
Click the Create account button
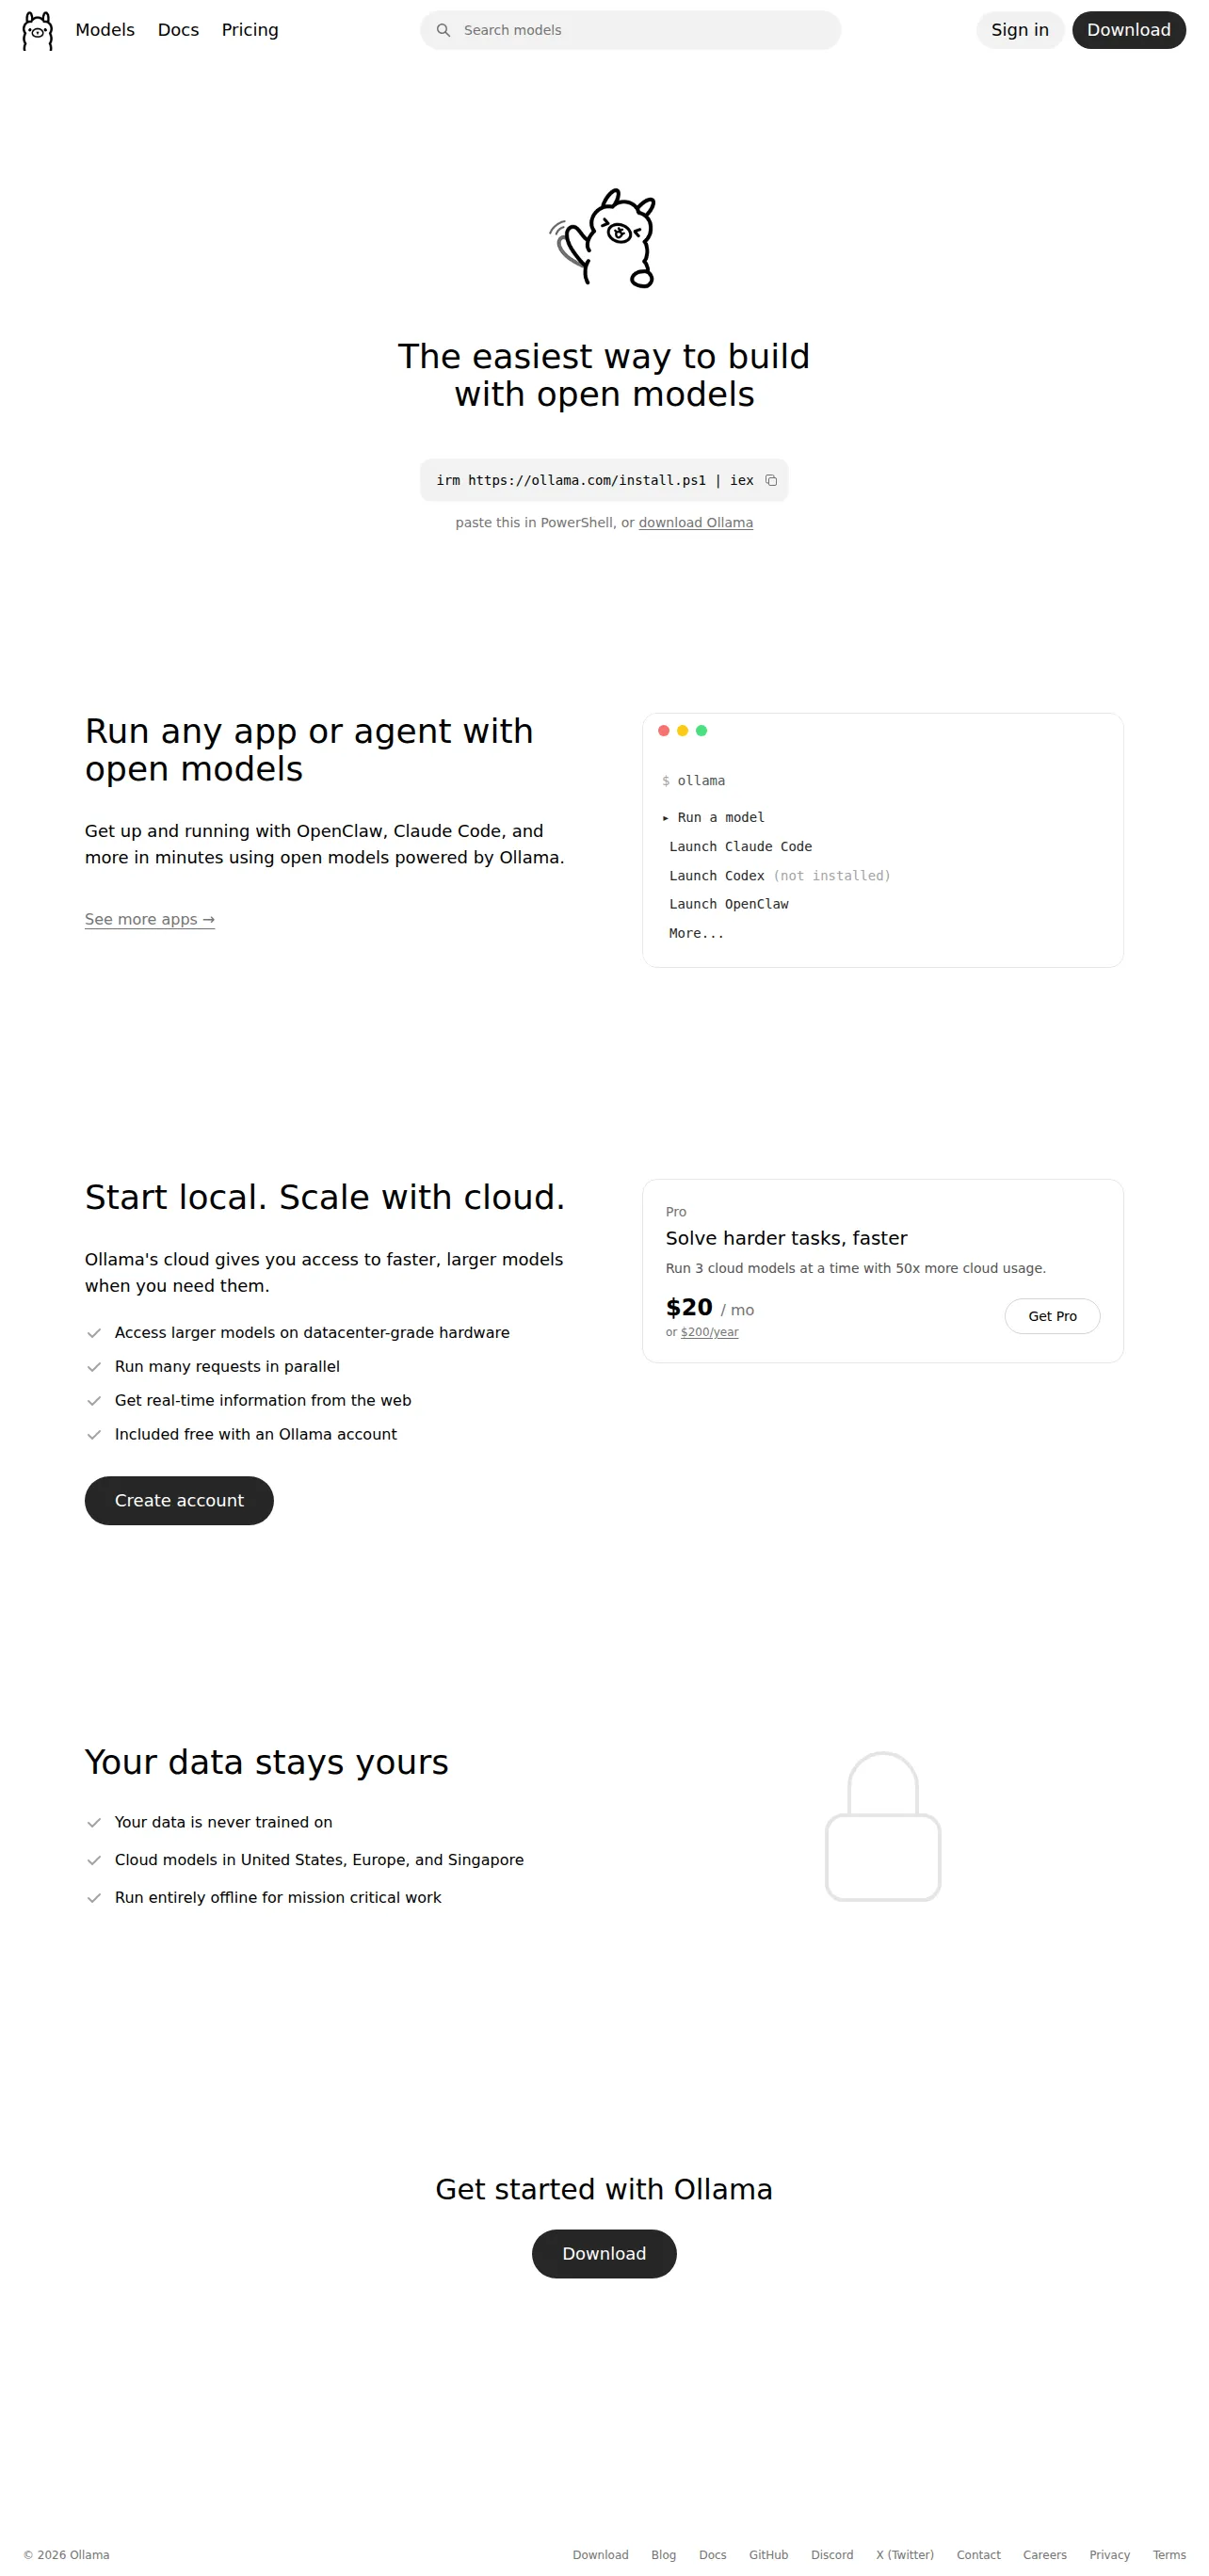[x=179, y=1500]
